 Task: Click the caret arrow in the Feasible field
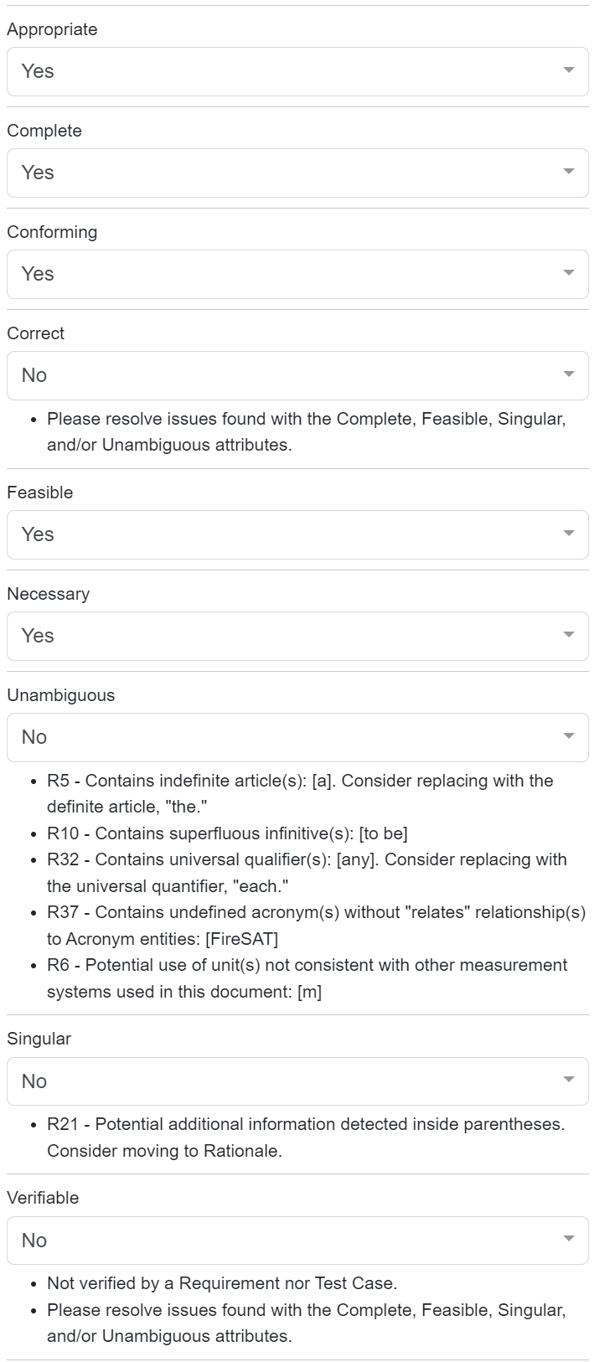[569, 534]
